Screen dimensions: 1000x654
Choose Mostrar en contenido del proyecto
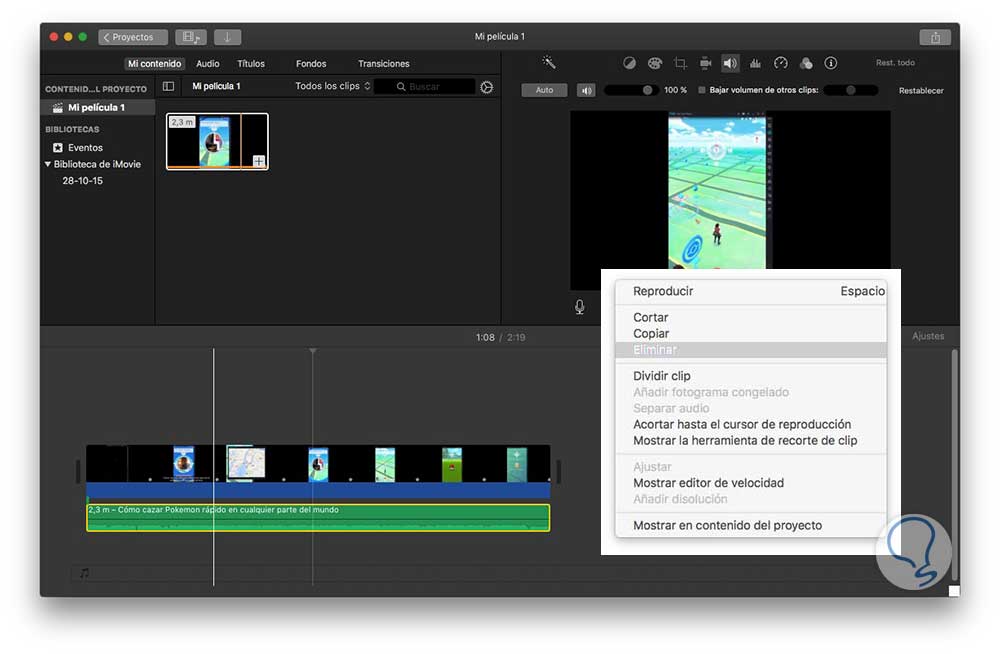click(x=751, y=526)
